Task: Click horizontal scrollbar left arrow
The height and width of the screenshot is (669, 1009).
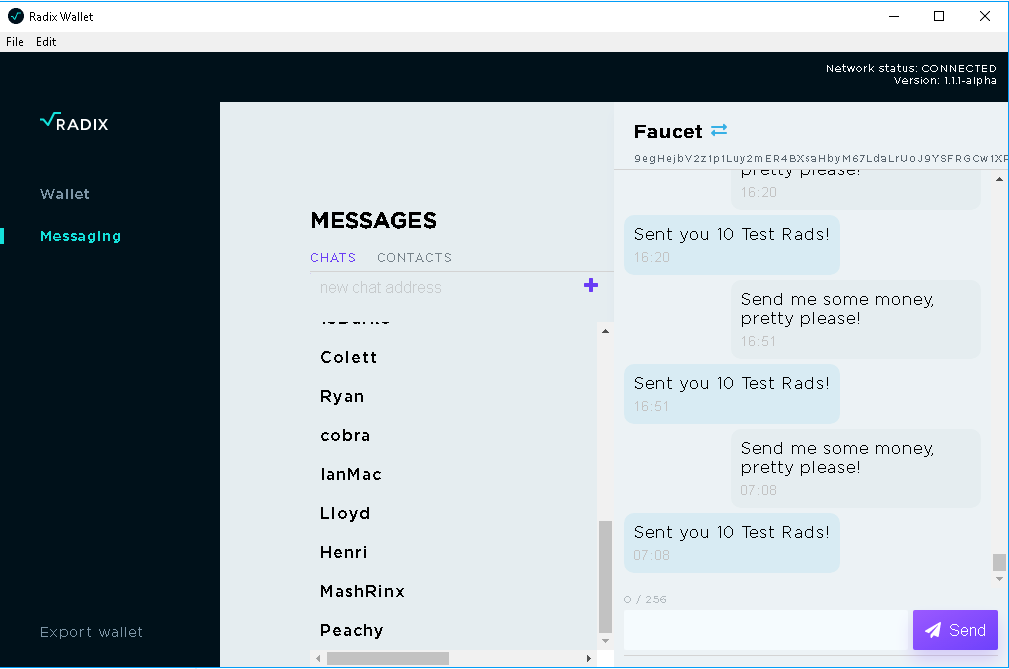Action: pyautogui.click(x=318, y=658)
